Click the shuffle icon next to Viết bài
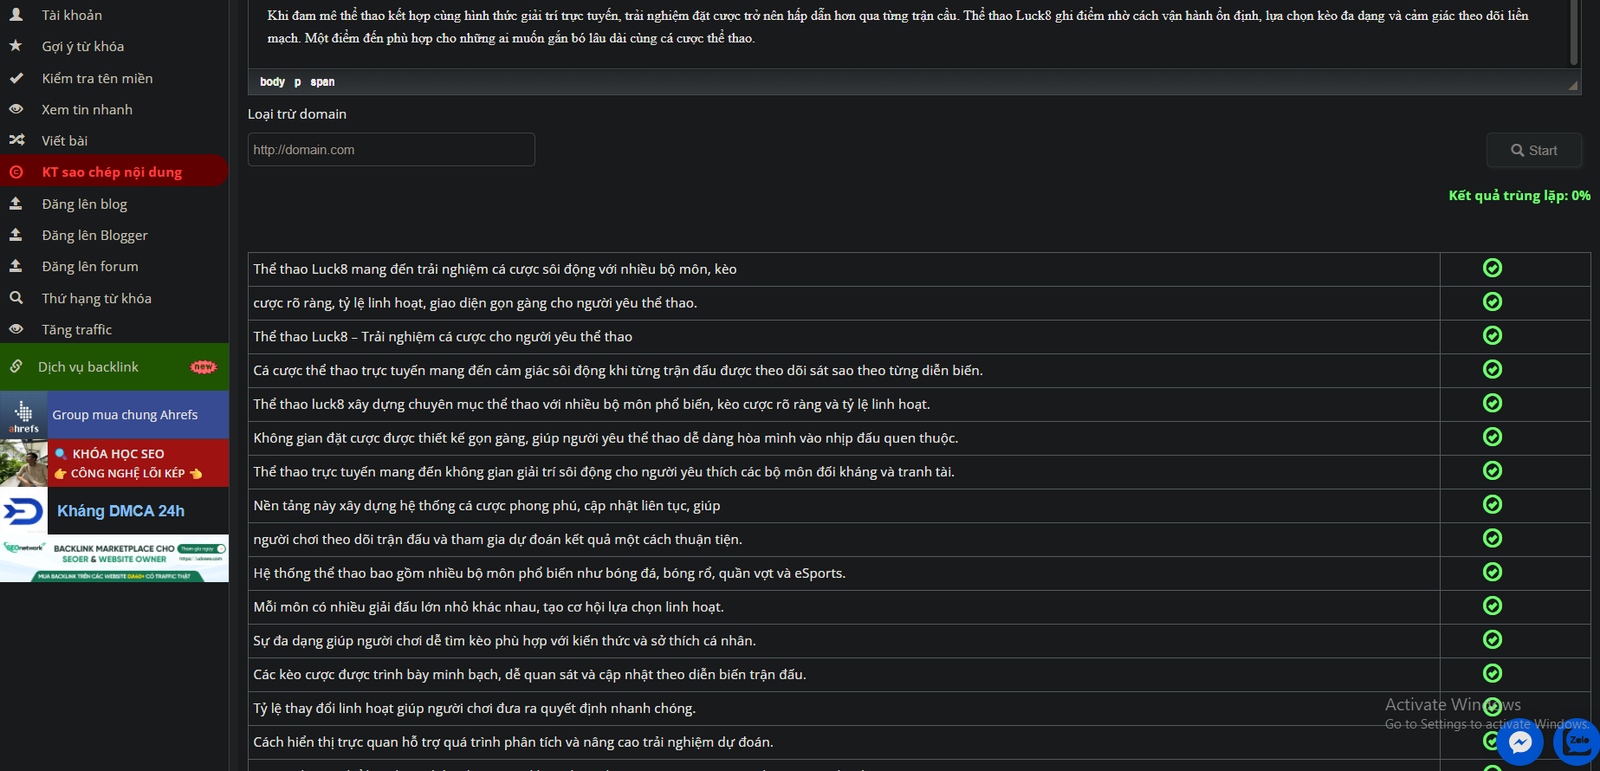The height and width of the screenshot is (771, 1600). [16, 140]
